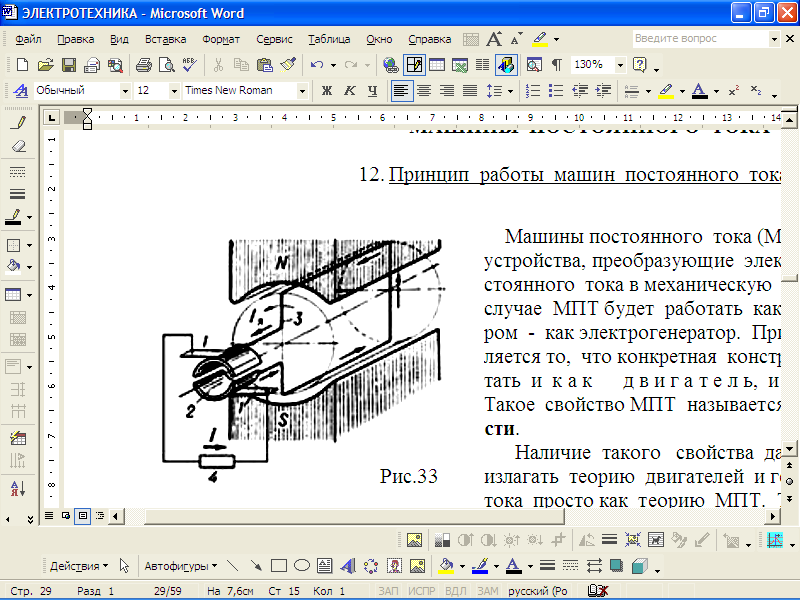Image resolution: width=800 pixels, height=600 pixels.
Task: Click the Save icon in the toolbar
Action: (x=69, y=64)
